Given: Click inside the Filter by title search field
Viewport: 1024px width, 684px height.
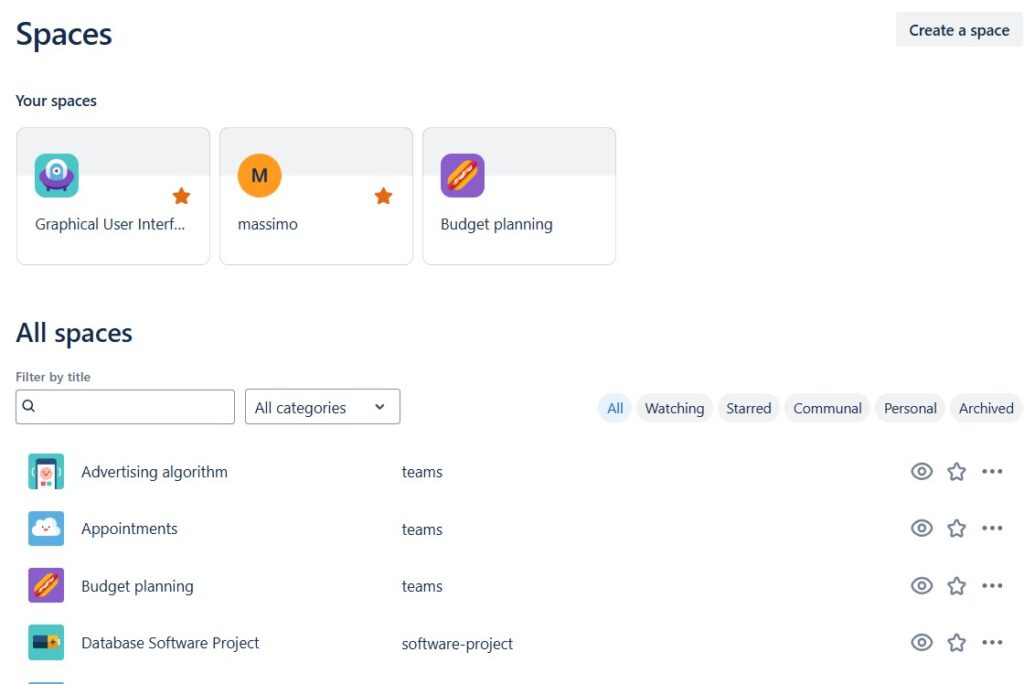Looking at the screenshot, I should click(x=124, y=407).
